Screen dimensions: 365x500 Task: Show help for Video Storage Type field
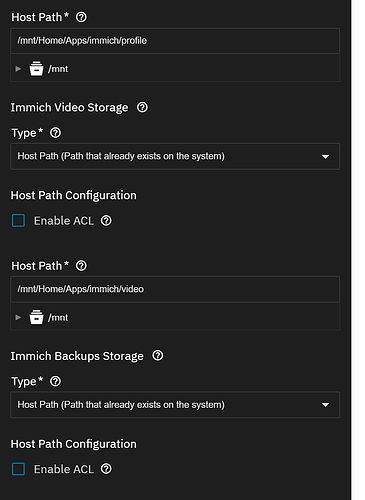click(55, 133)
